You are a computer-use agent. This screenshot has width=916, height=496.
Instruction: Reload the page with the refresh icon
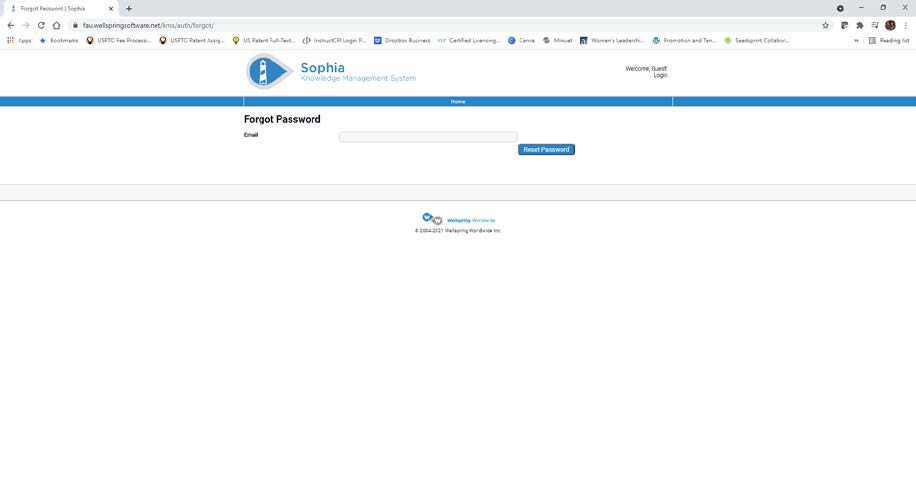41,25
